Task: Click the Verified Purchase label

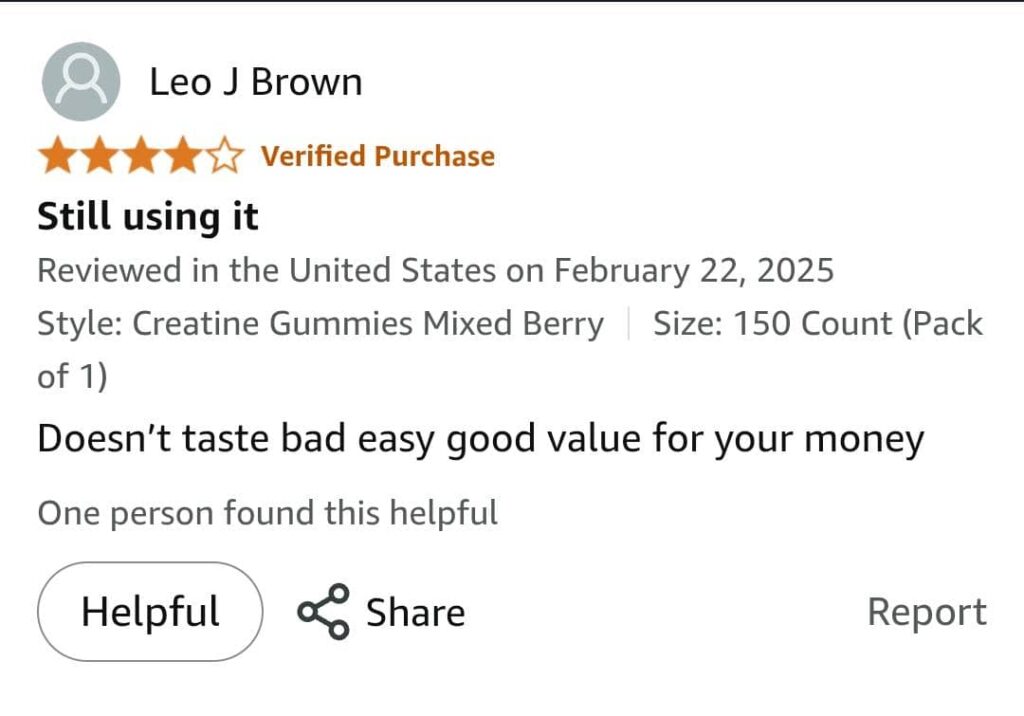Action: click(377, 157)
